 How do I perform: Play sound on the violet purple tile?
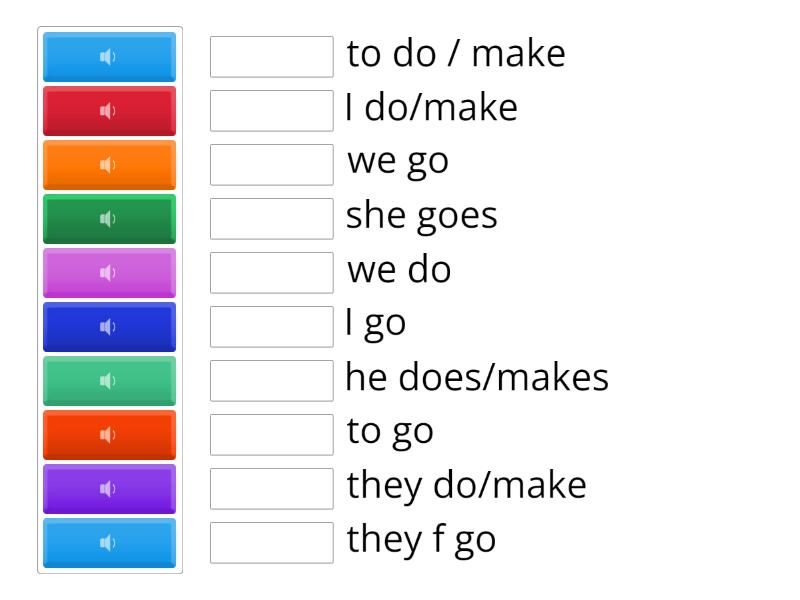click(109, 489)
